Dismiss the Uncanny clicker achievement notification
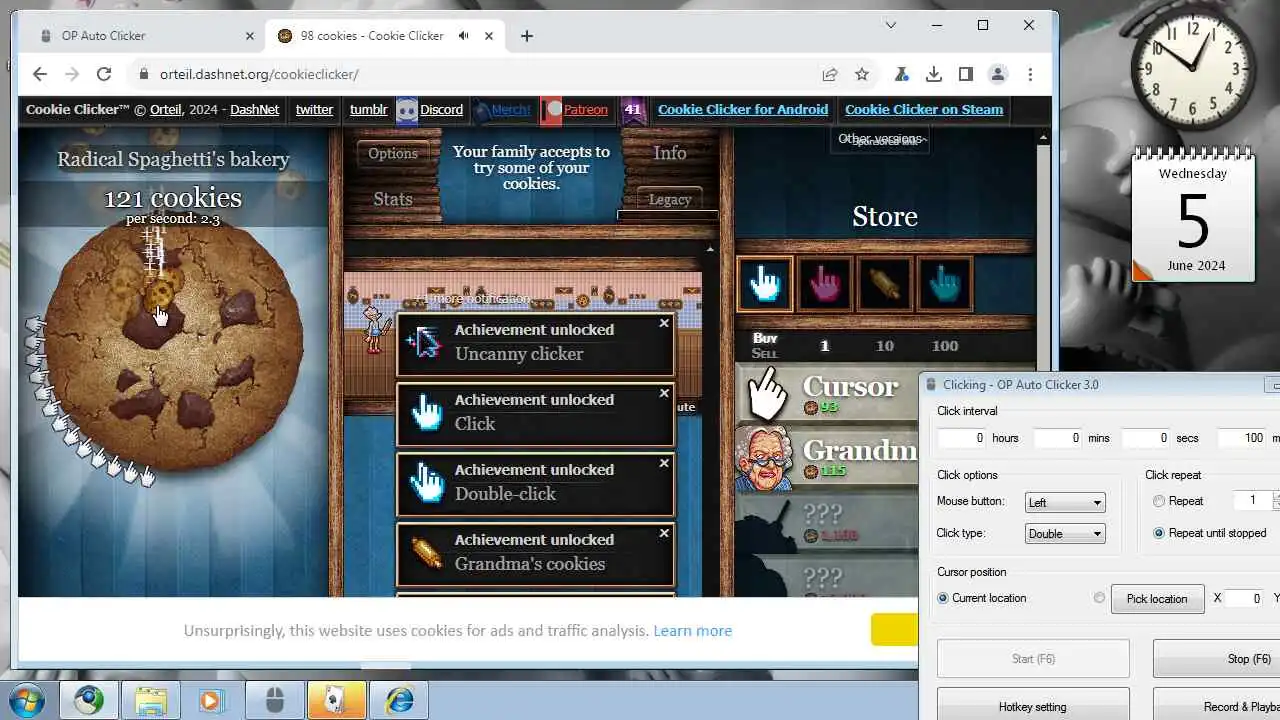This screenshot has width=1280, height=720. click(x=664, y=324)
